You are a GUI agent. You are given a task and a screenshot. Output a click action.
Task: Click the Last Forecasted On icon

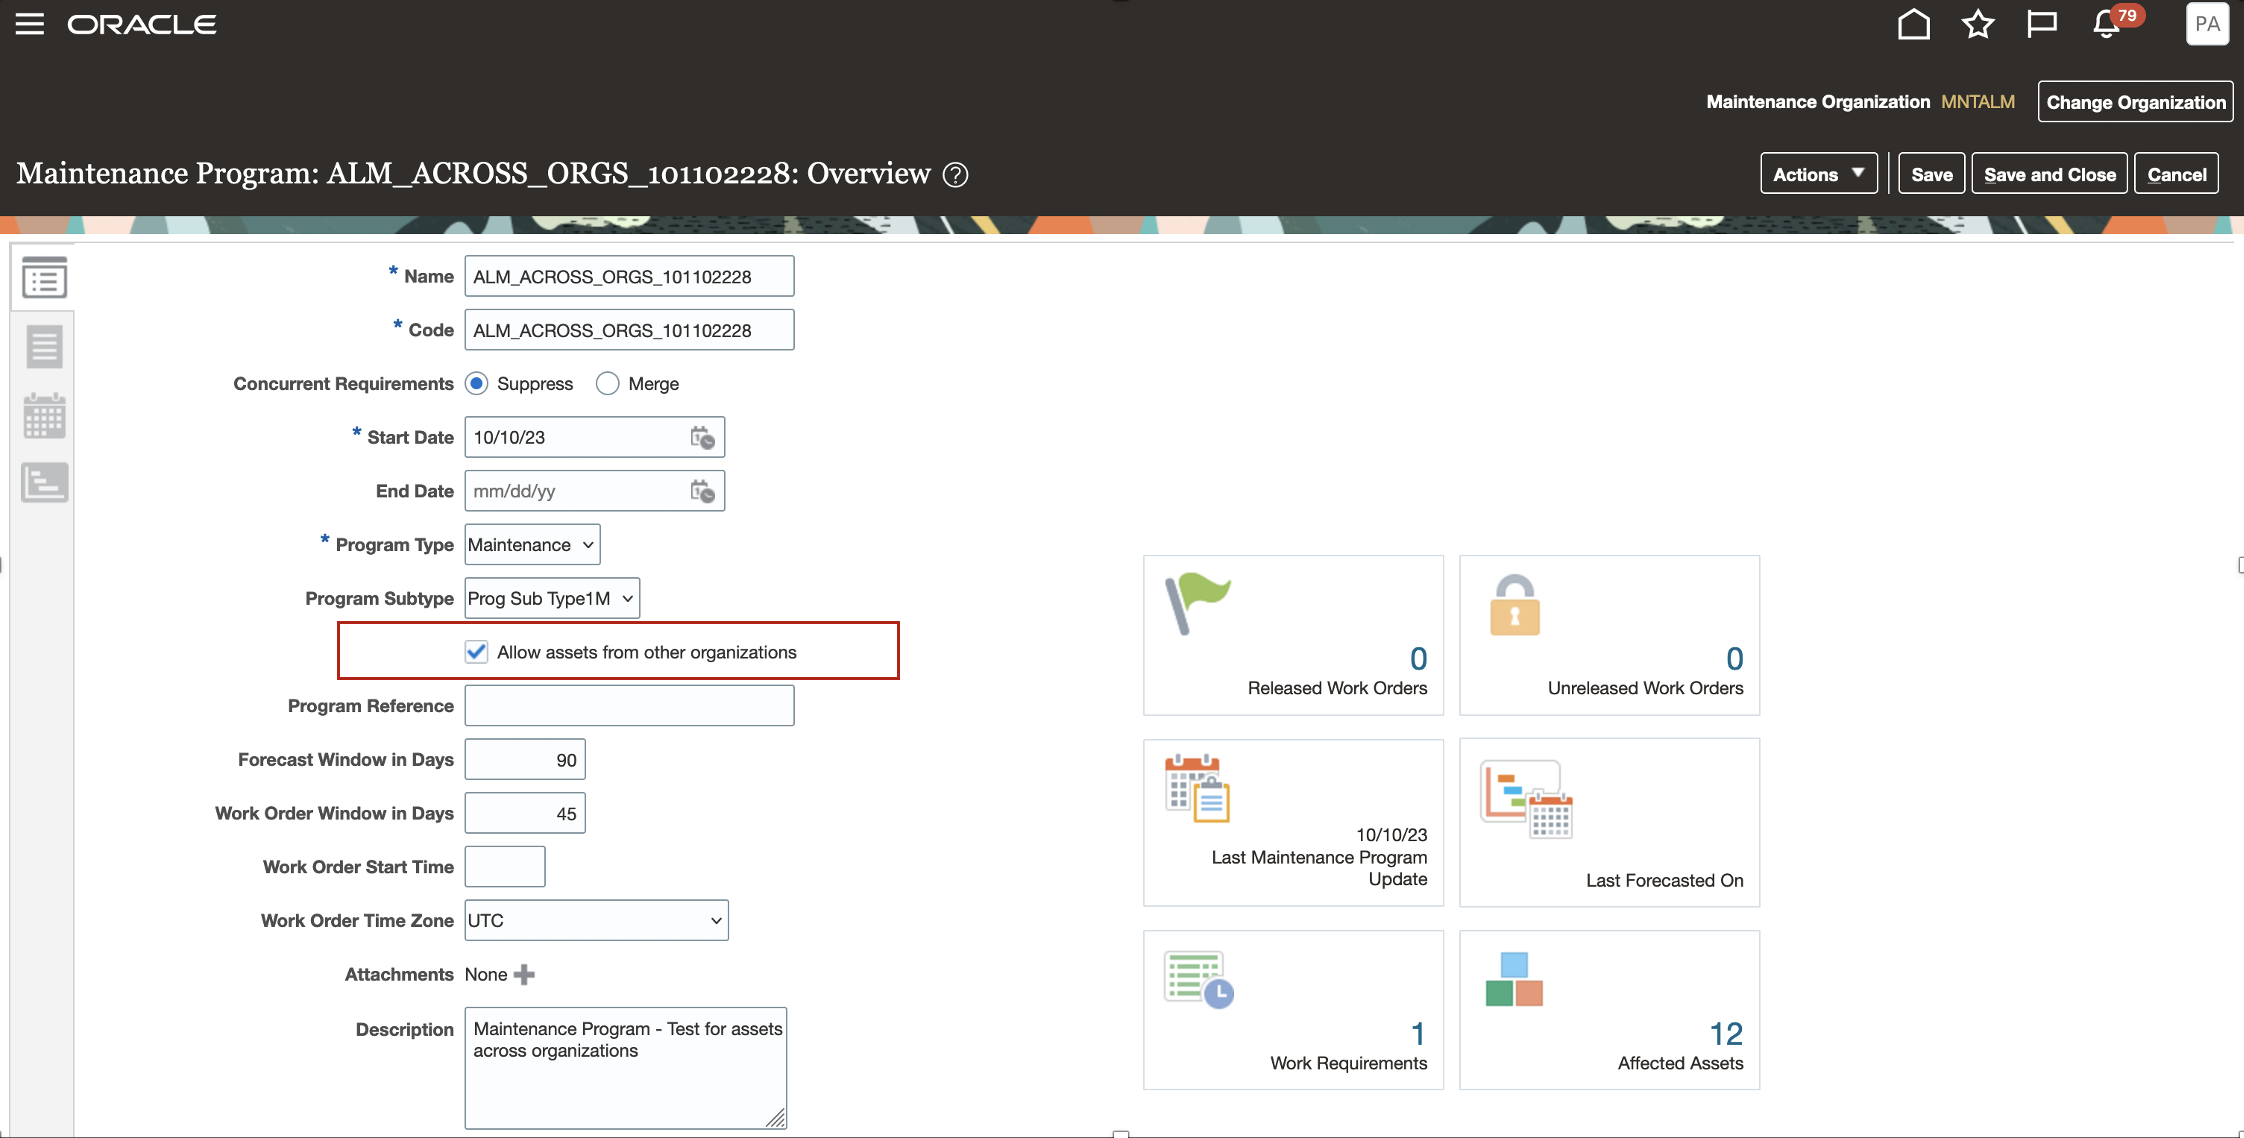(x=1527, y=799)
